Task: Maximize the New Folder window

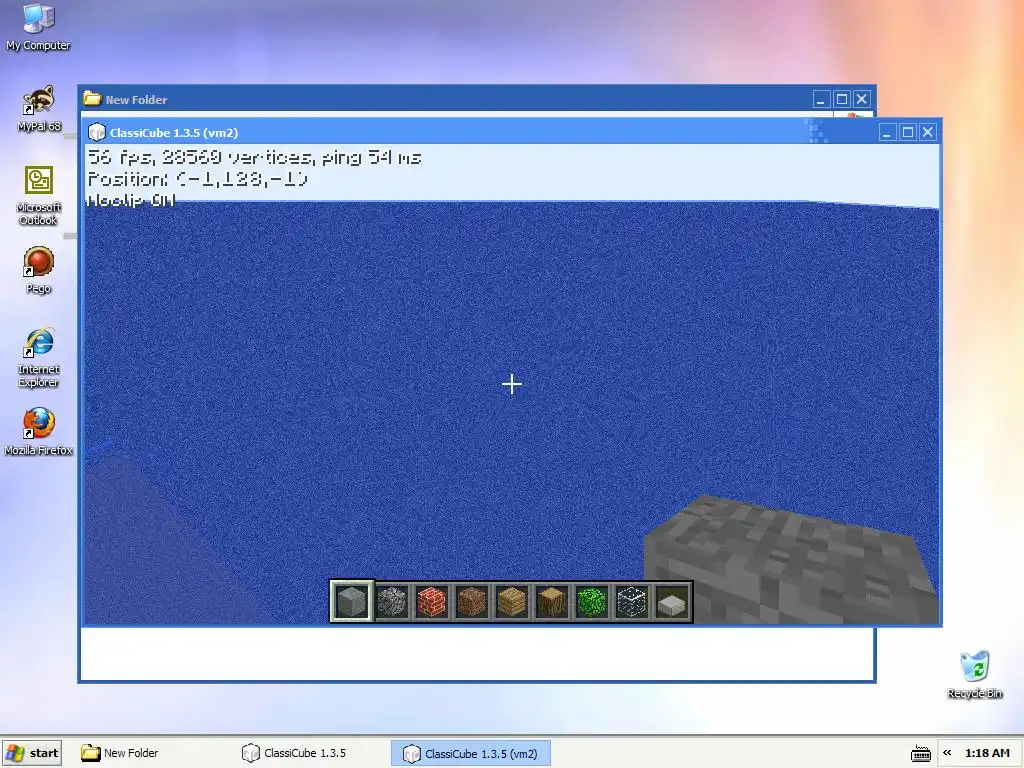Action: [842, 99]
